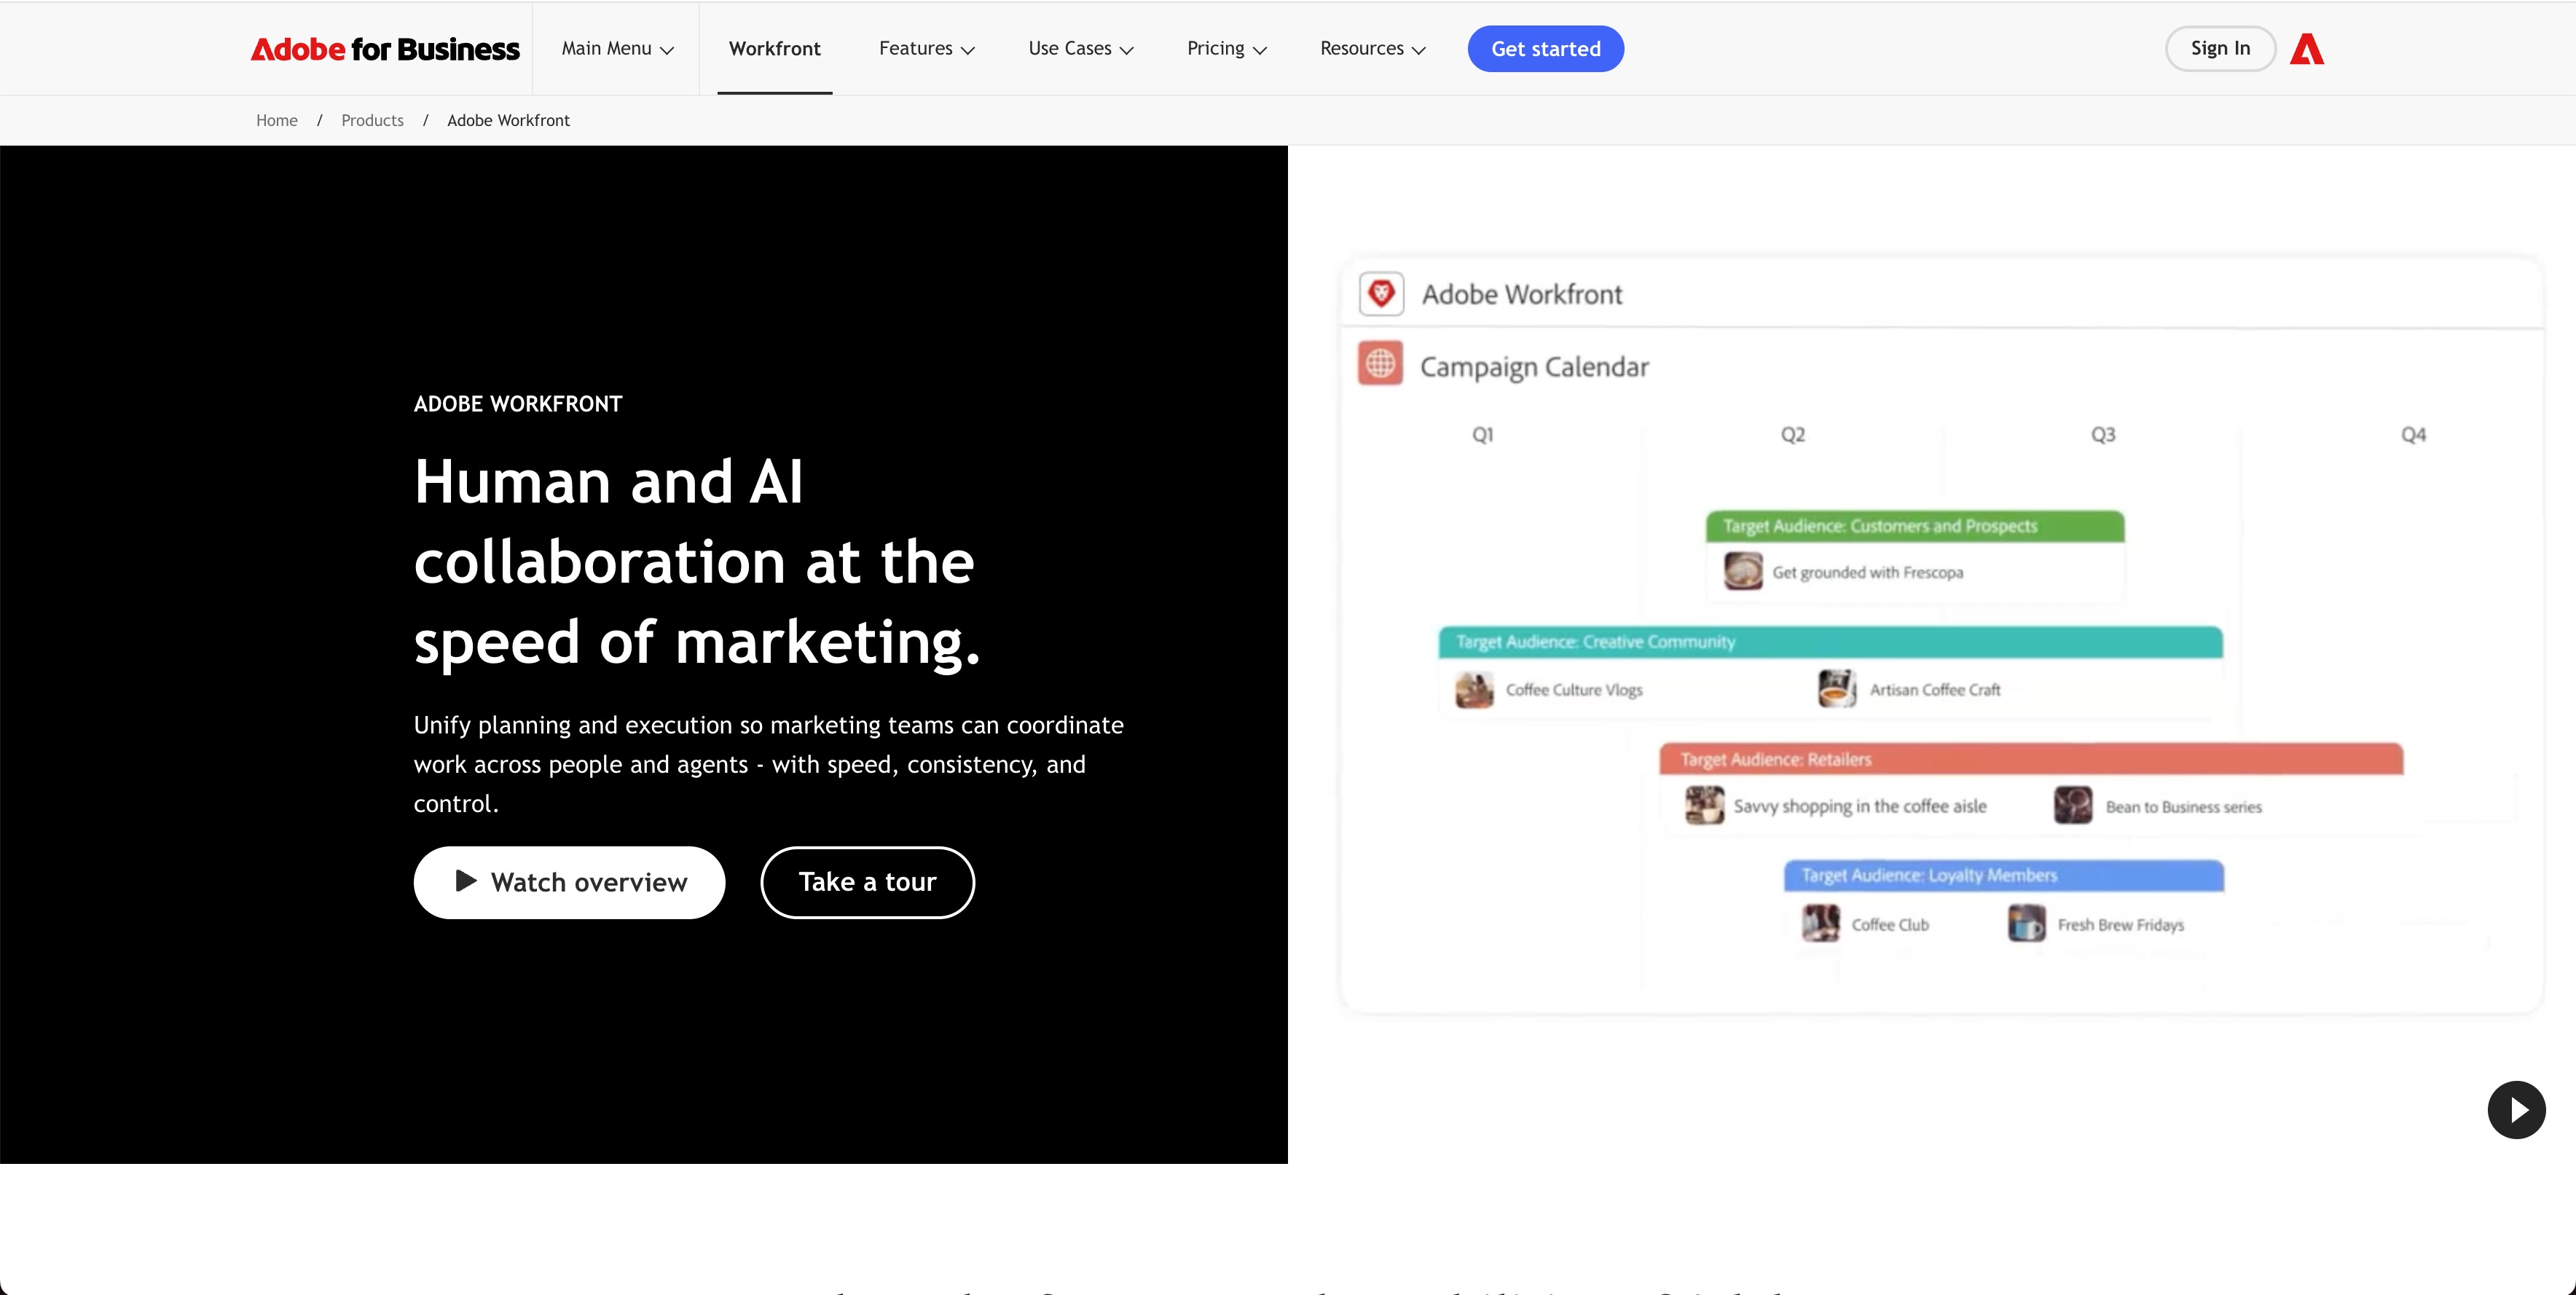
Task: Click the Coffee Culture Vlogs thumbnail image
Action: (1474, 690)
